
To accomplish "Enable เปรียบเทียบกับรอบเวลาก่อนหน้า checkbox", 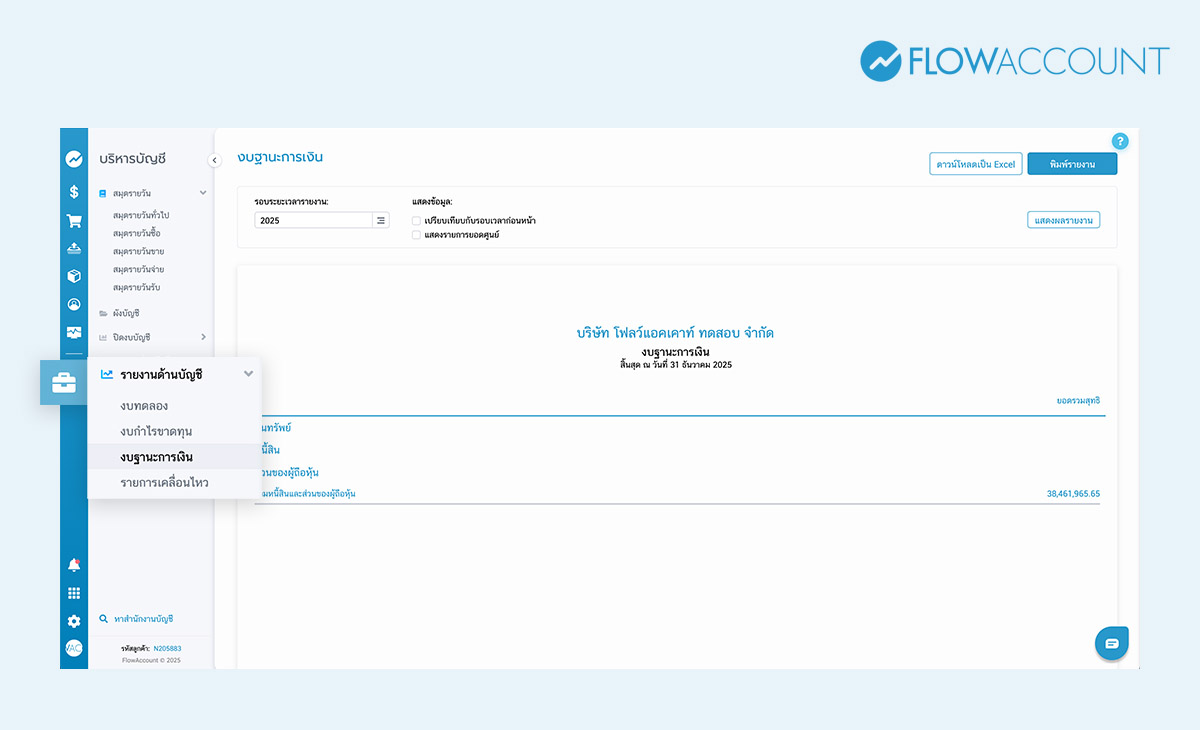I will click(x=416, y=220).
